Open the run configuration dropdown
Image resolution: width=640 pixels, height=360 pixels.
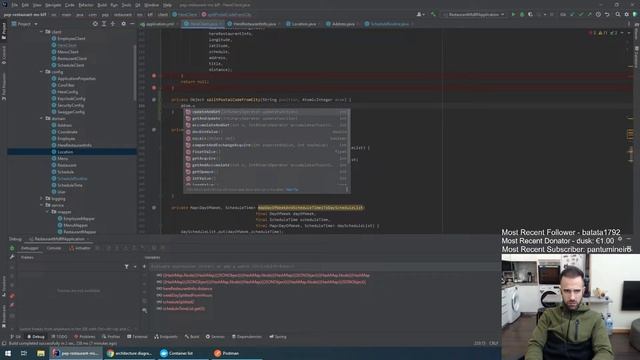pos(473,14)
